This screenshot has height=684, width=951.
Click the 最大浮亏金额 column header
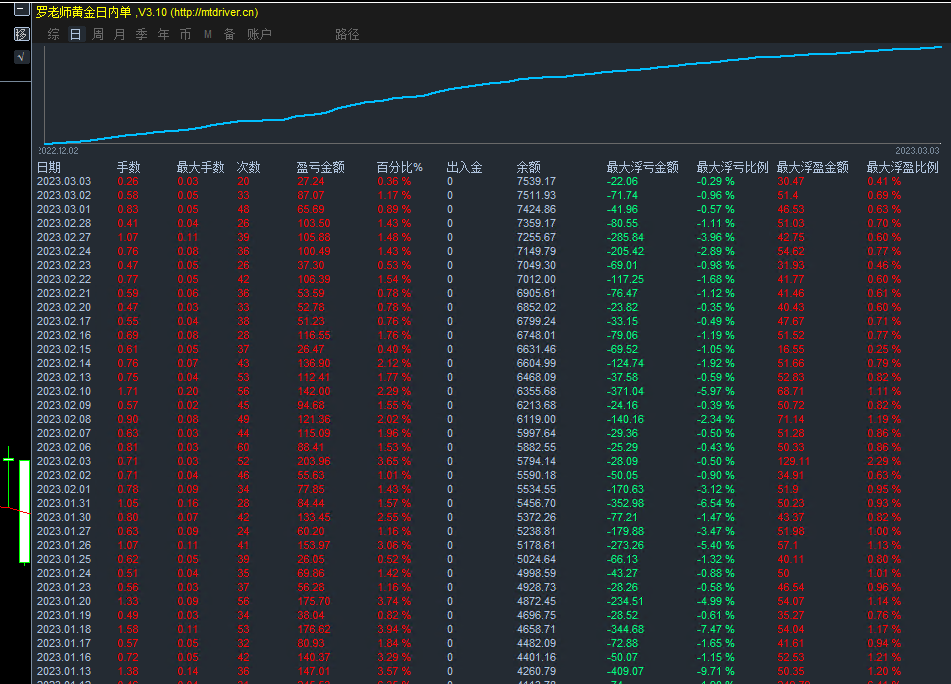coord(643,167)
